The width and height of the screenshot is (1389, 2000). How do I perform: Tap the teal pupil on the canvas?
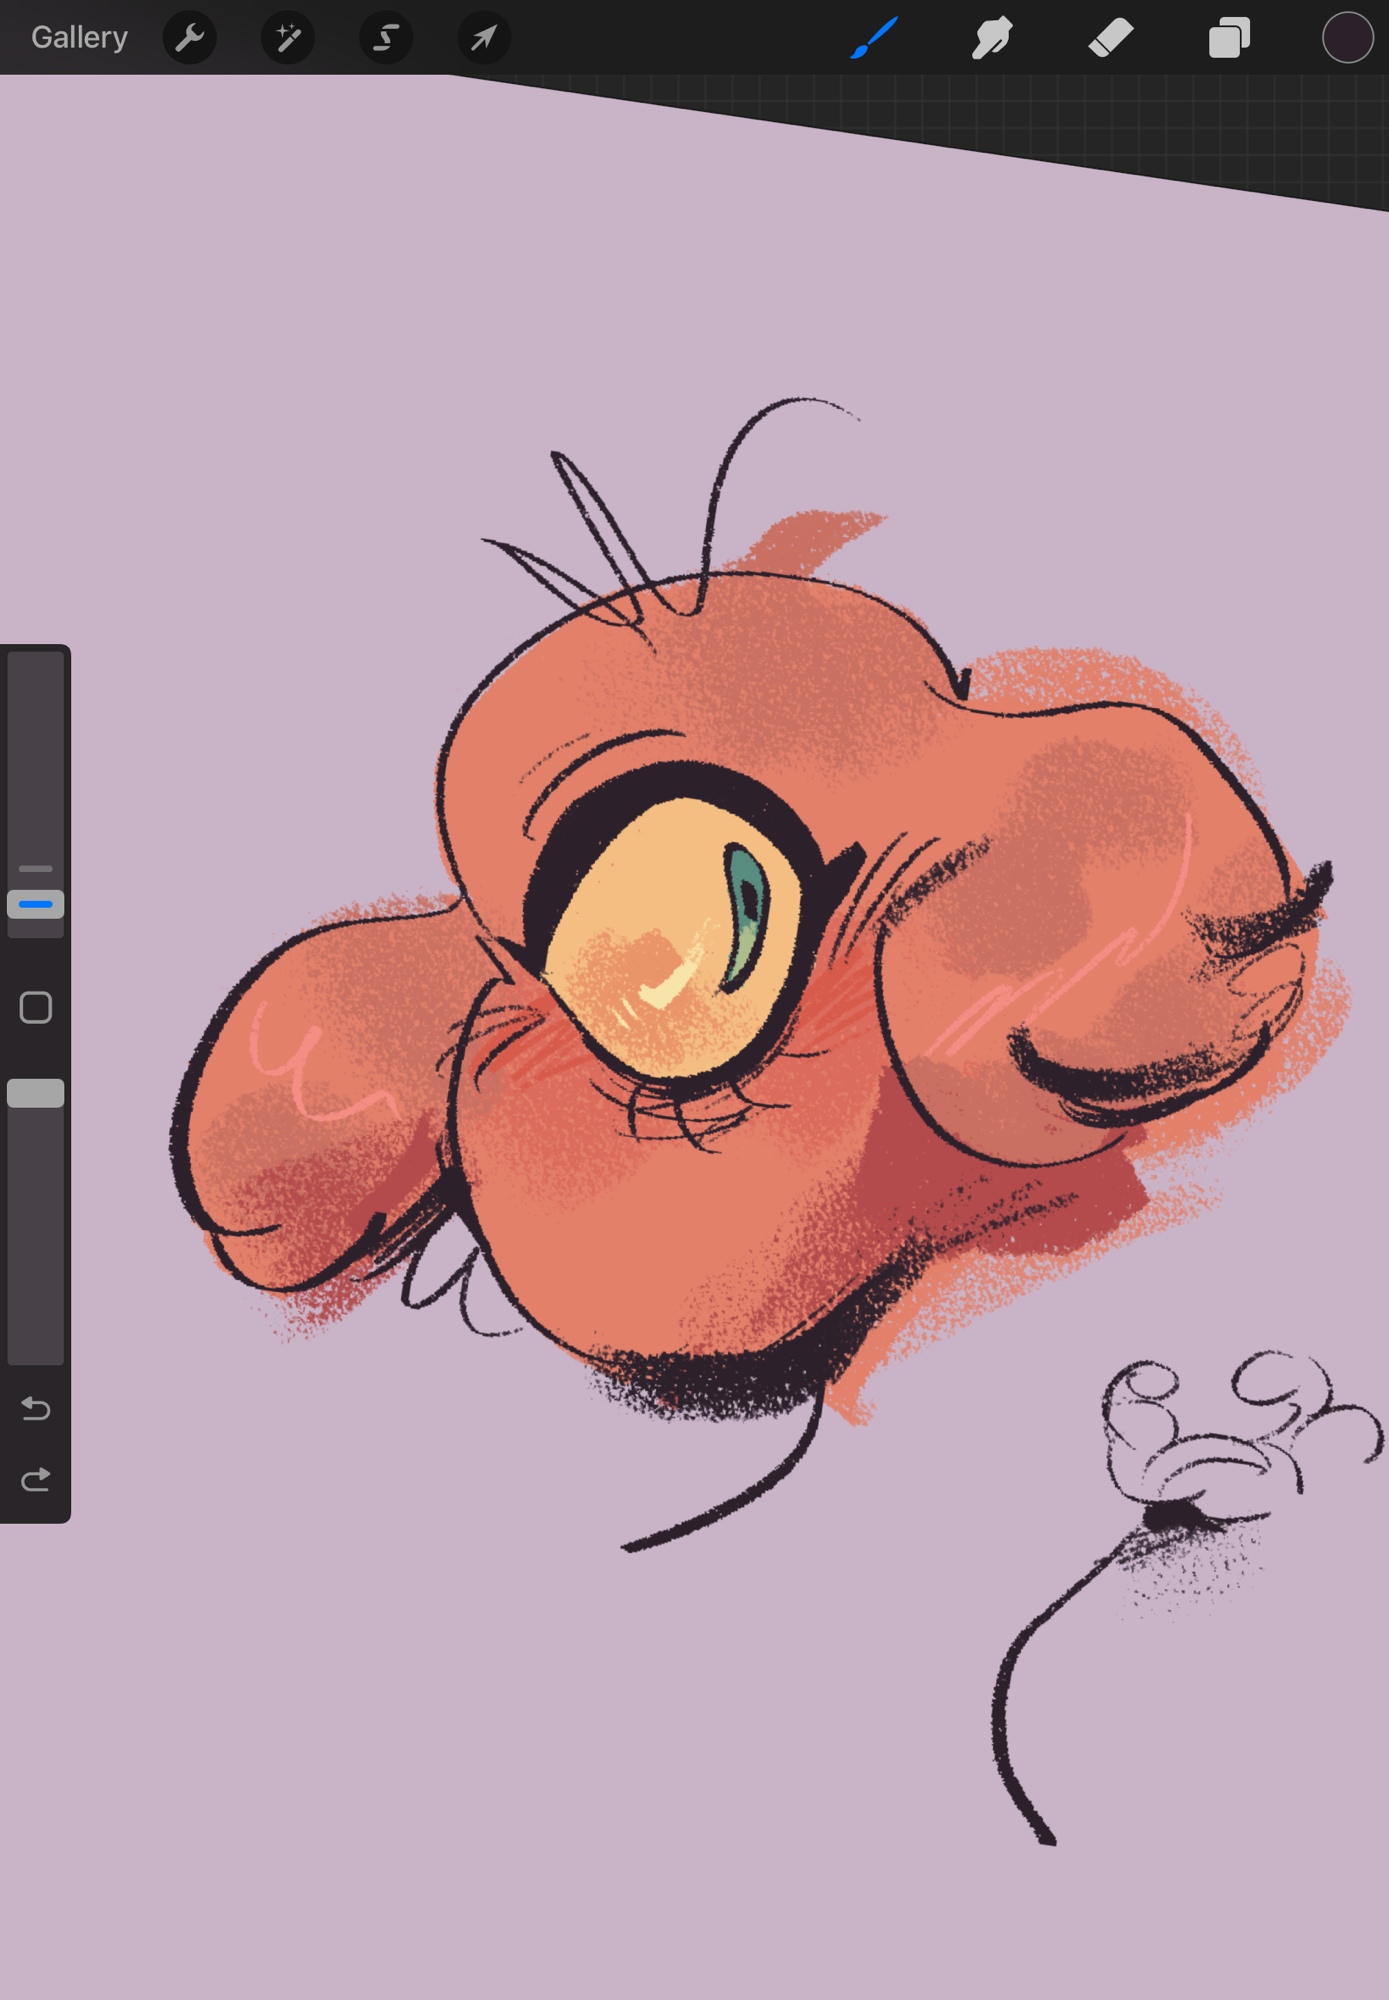[x=746, y=910]
